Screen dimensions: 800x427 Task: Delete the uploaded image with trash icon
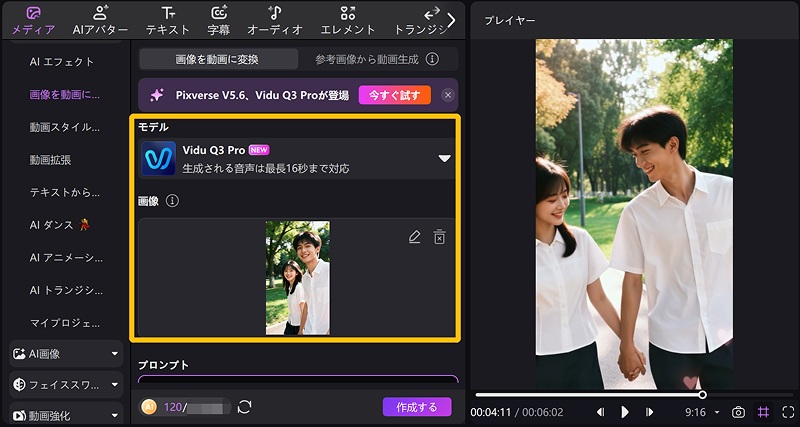tap(439, 237)
